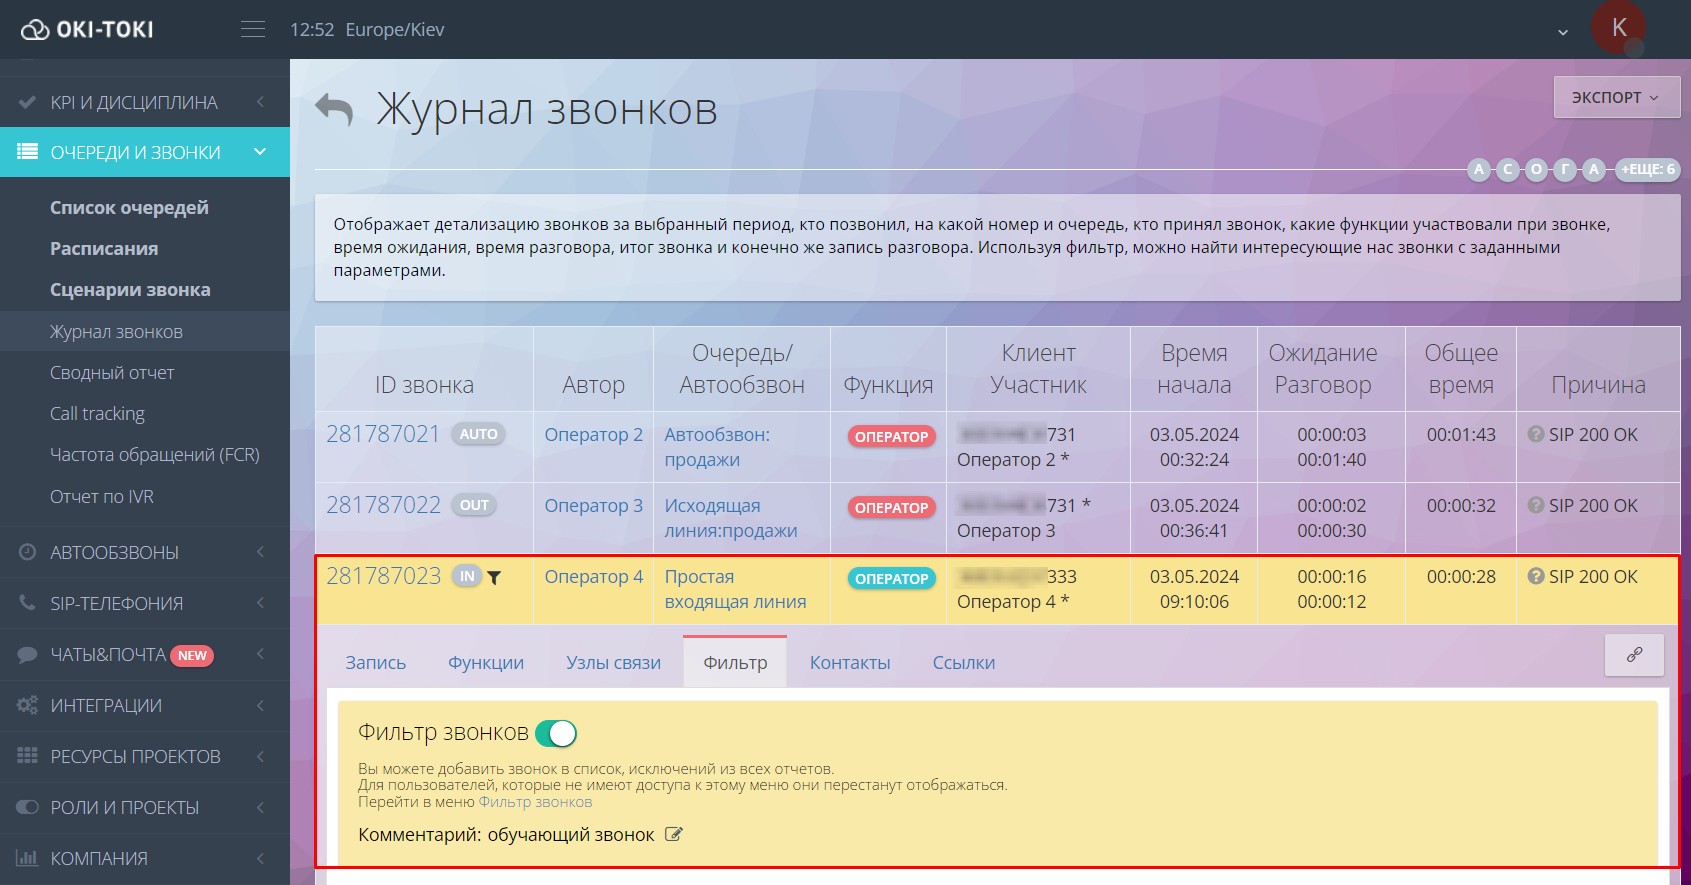Click the +ЕЩЕ: 6 pill
Viewport: 1691px width, 885px height.
[x=1648, y=169]
